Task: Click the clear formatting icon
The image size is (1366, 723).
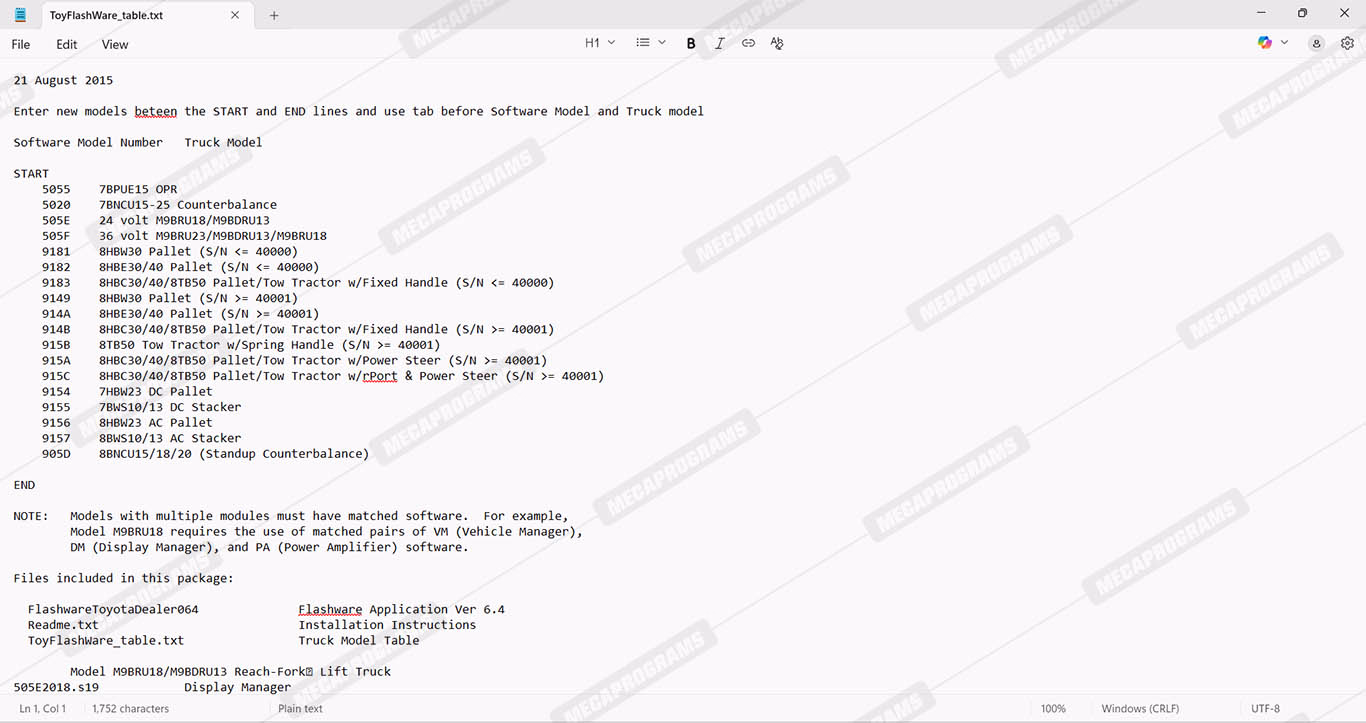Action: [777, 43]
